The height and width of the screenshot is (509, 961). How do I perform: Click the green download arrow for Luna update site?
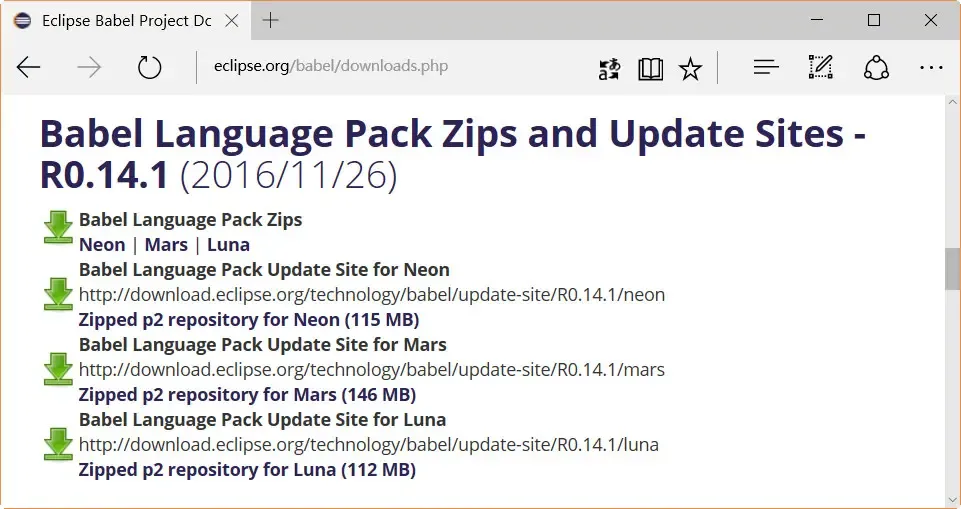pyautogui.click(x=58, y=444)
